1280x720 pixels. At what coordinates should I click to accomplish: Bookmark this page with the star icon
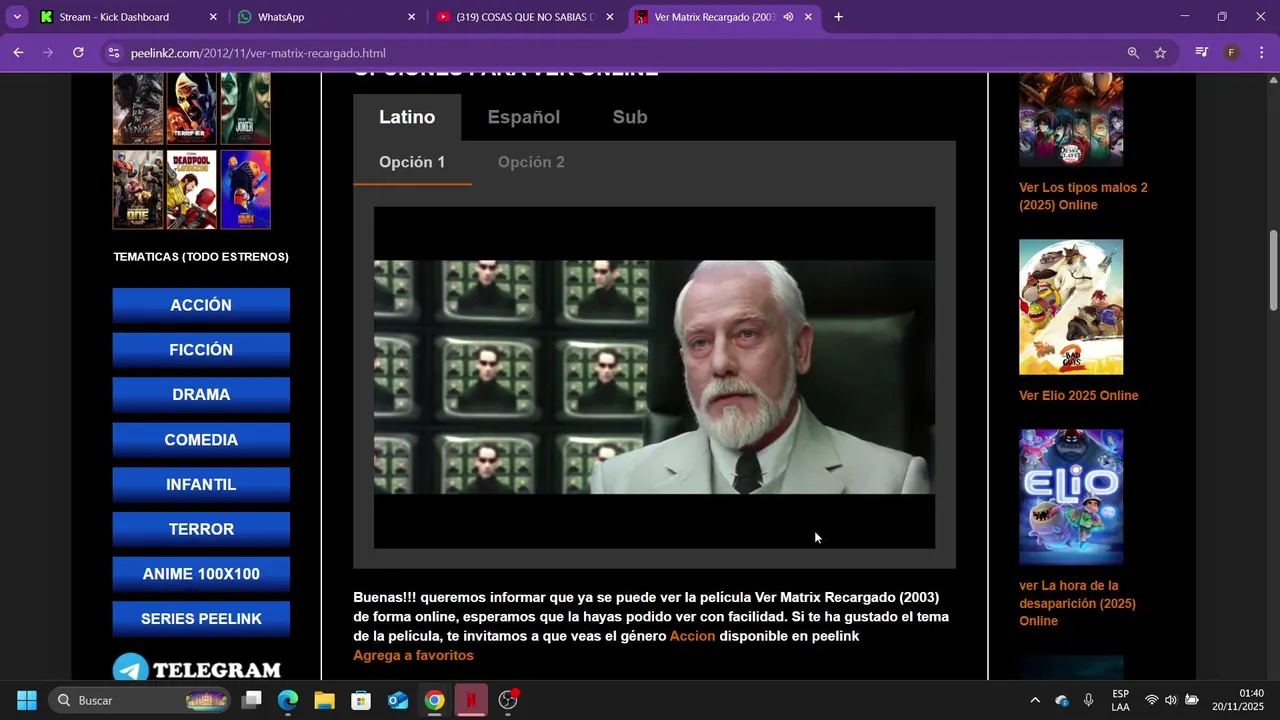(x=1160, y=53)
